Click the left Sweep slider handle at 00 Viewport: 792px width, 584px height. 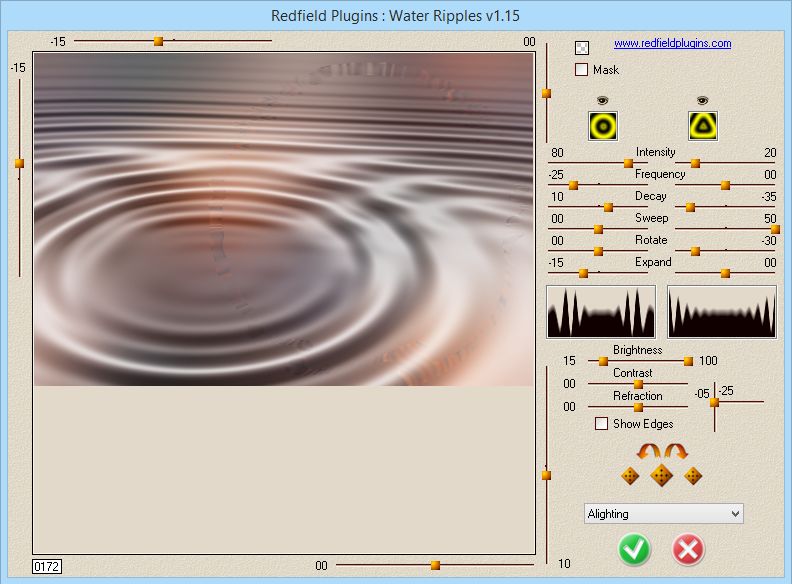coord(599,229)
